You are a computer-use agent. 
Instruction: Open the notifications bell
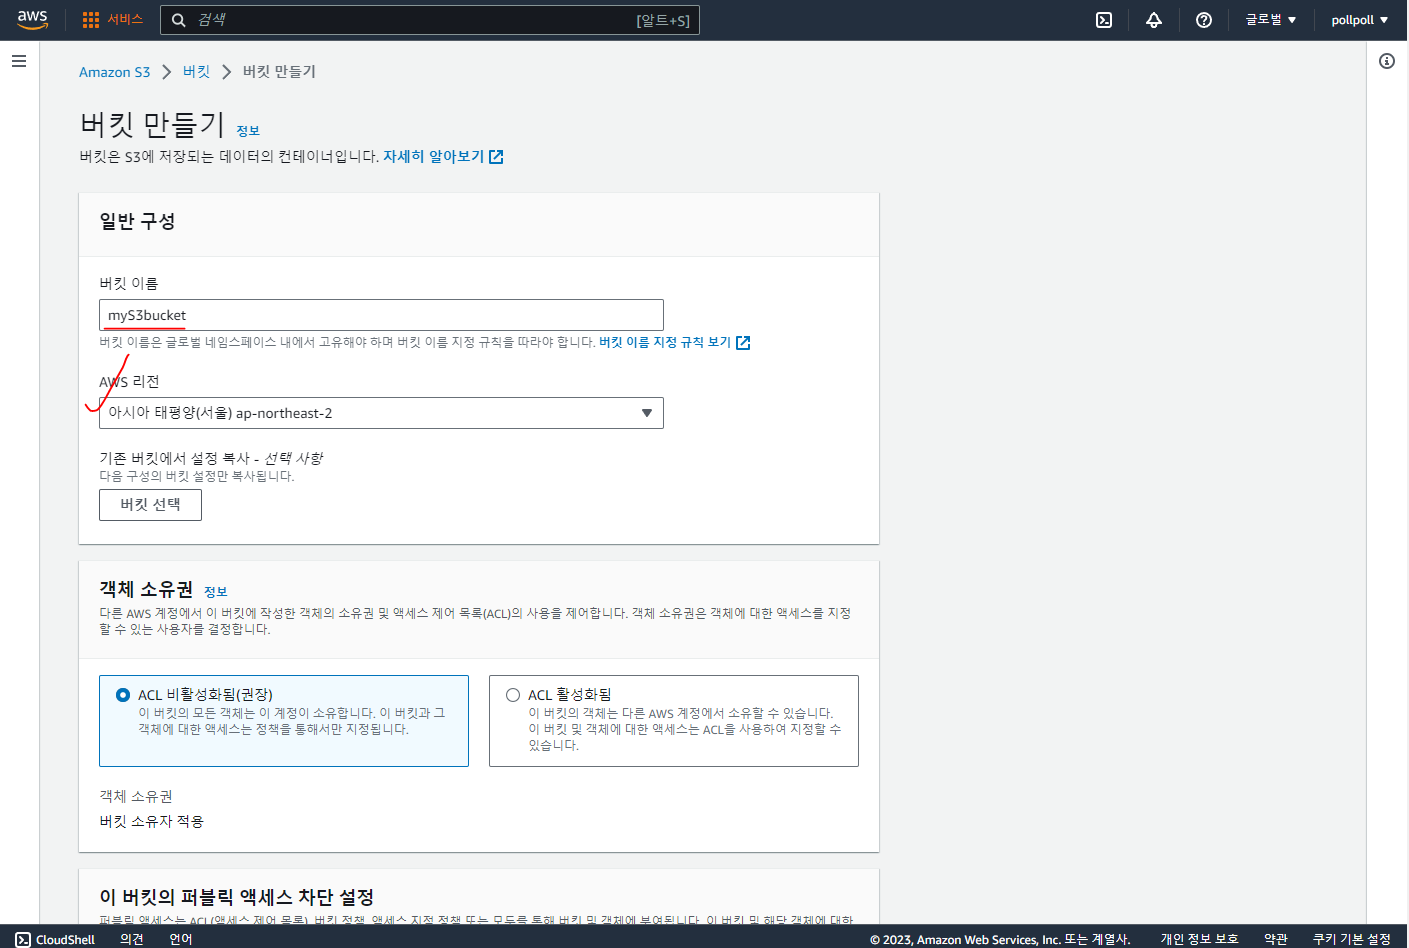pos(1154,20)
